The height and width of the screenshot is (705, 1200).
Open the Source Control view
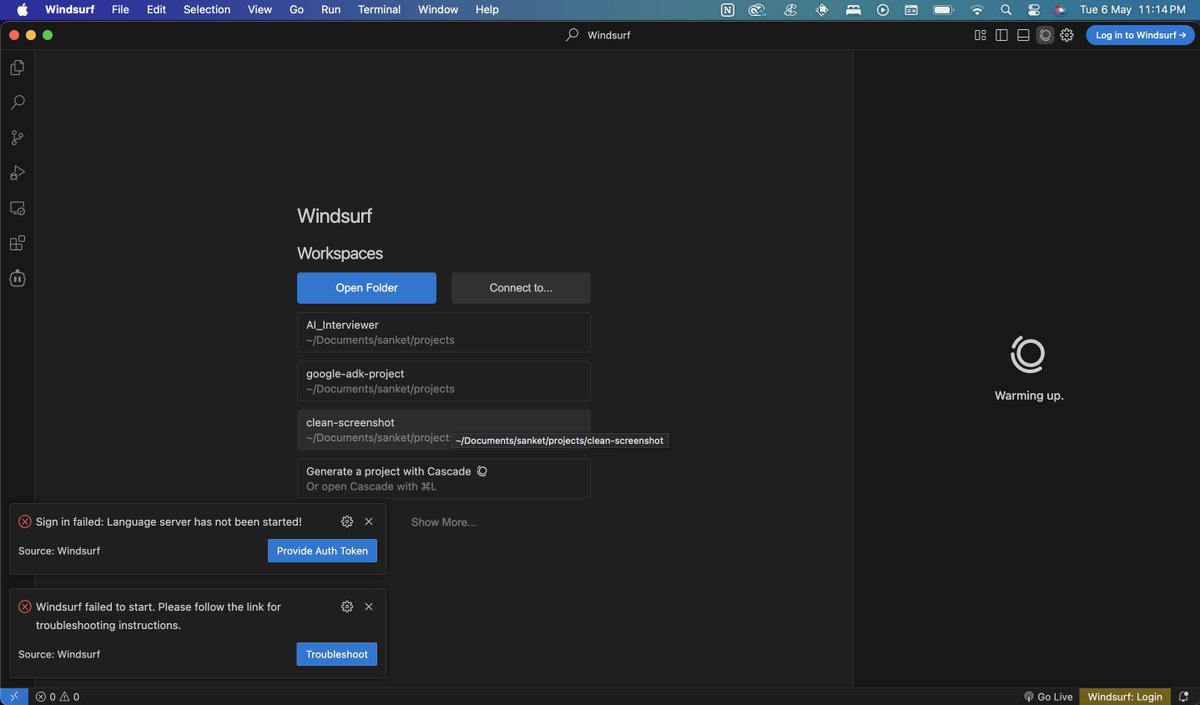pyautogui.click(x=17, y=138)
